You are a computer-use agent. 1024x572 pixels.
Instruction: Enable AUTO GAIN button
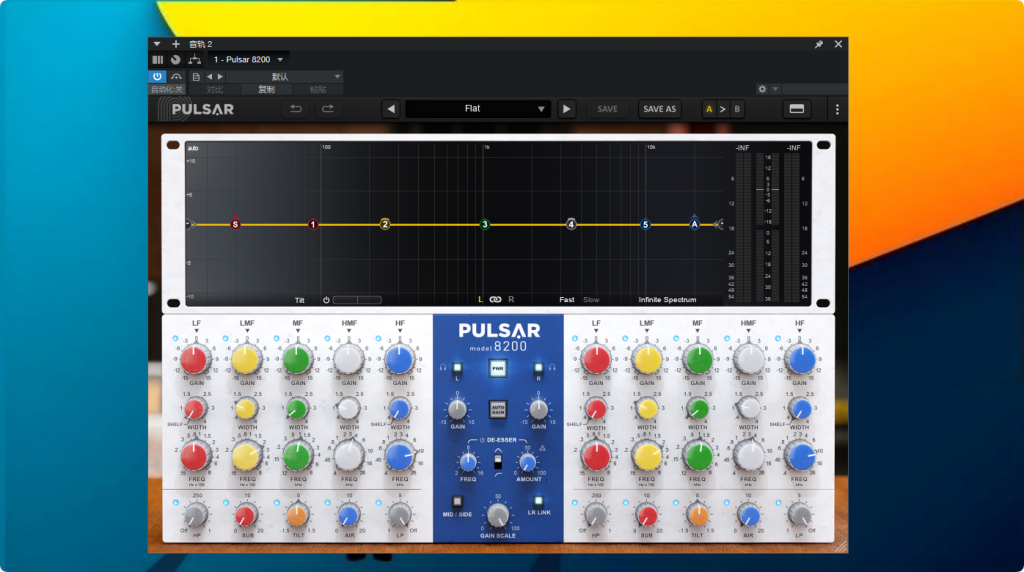498,409
